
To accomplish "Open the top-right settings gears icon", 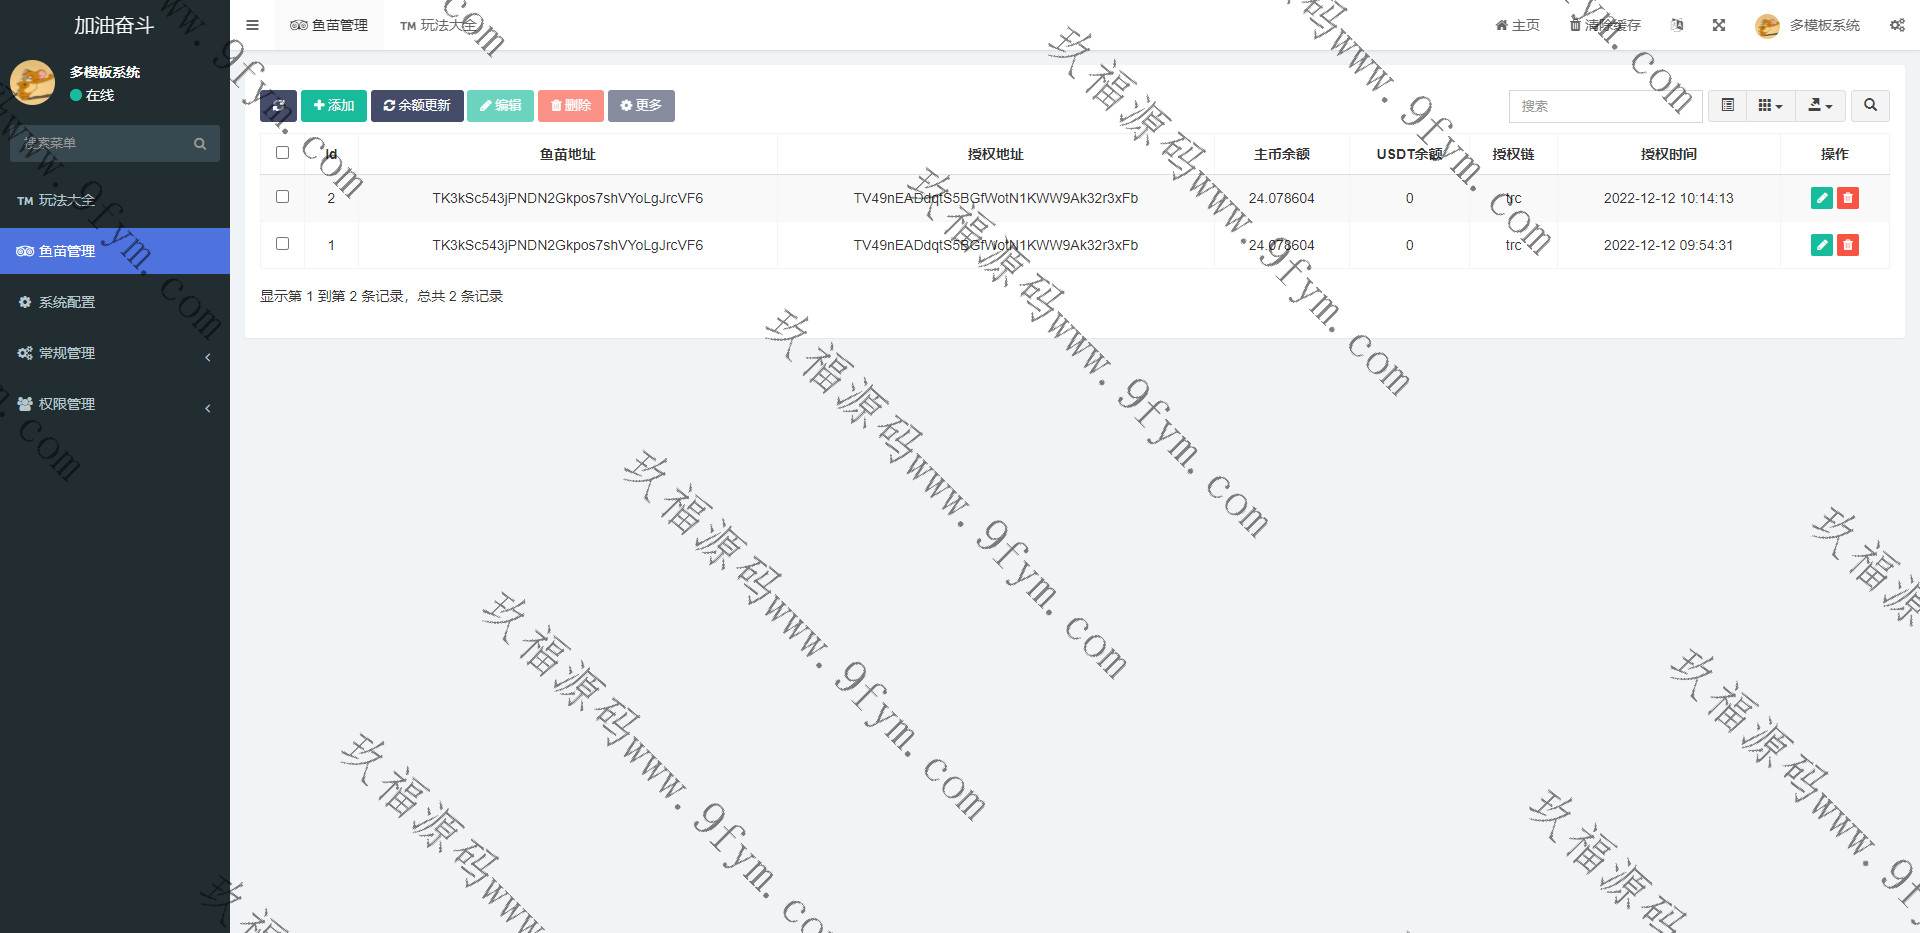I will tap(1896, 25).
